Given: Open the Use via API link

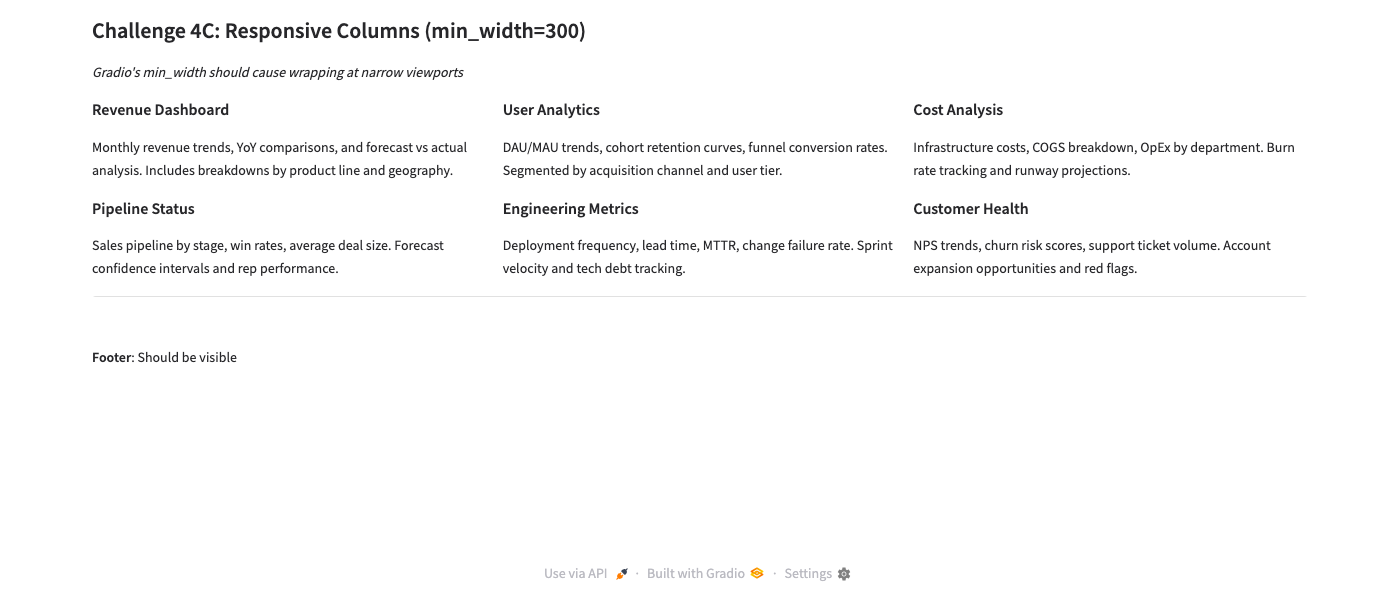Looking at the screenshot, I should pyautogui.click(x=576, y=574).
